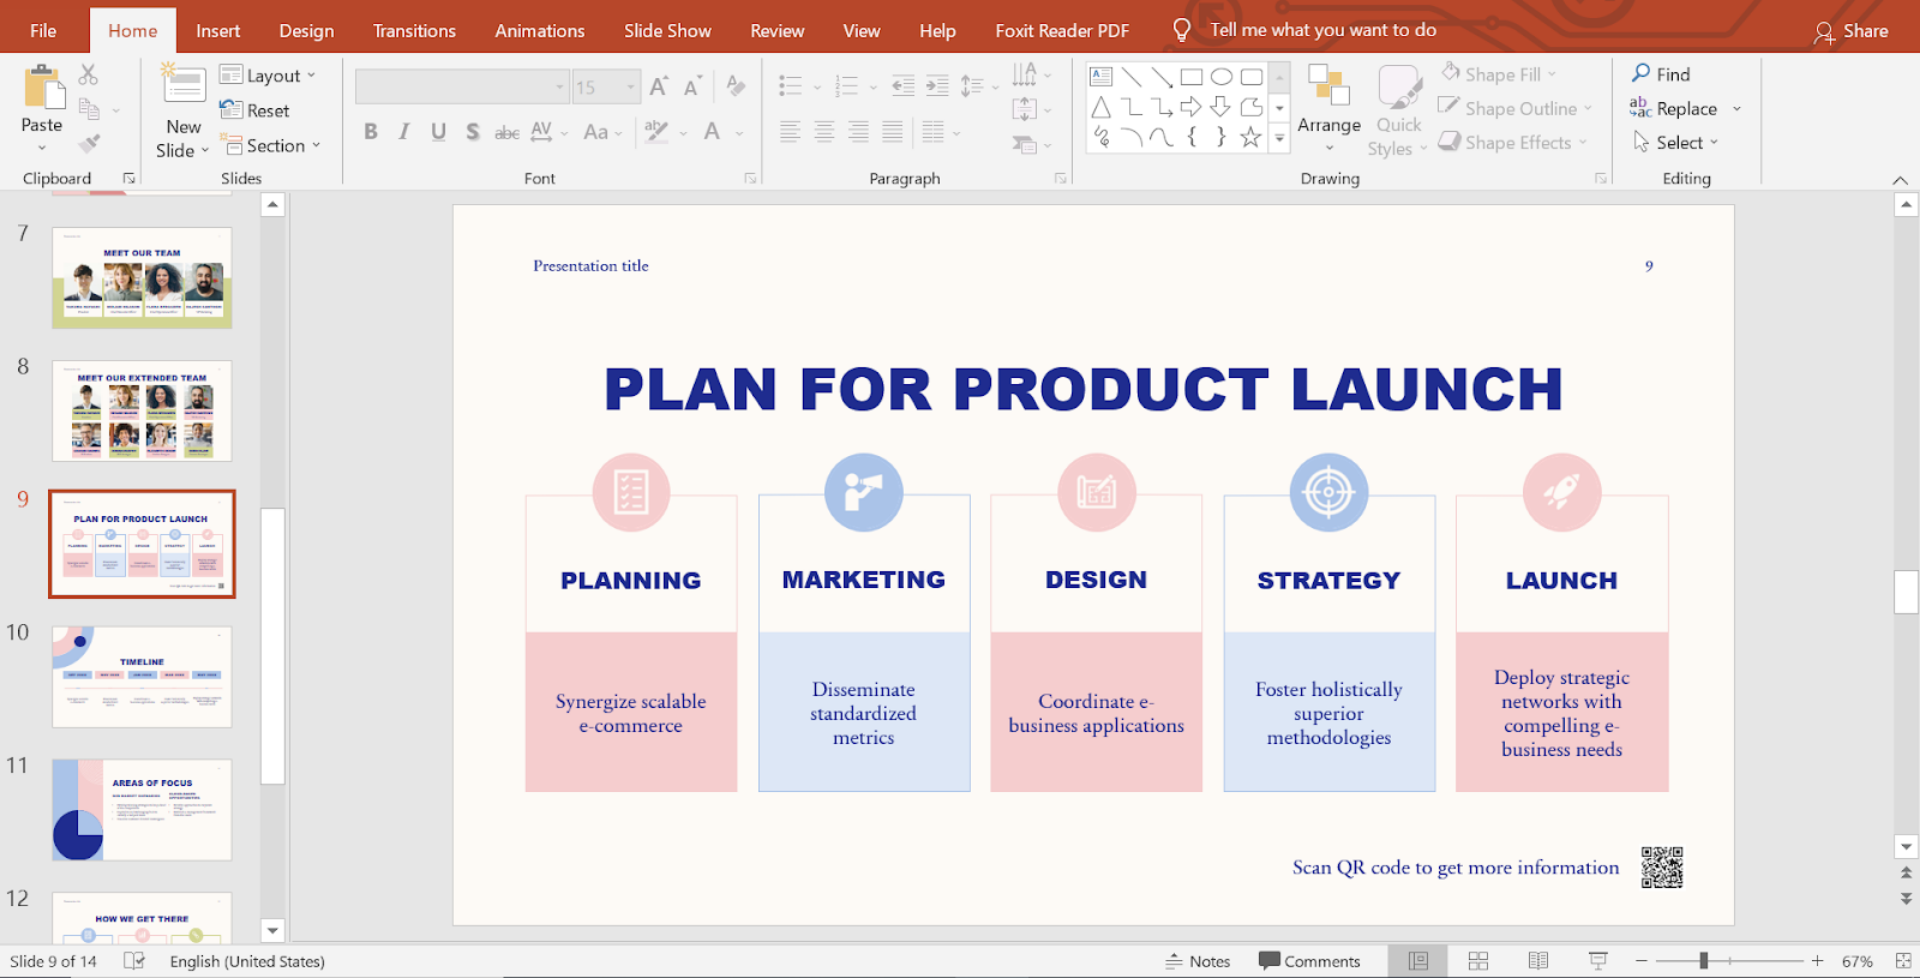This screenshot has width=1920, height=978.
Task: Open the Slide Show tab
Action: point(668,30)
